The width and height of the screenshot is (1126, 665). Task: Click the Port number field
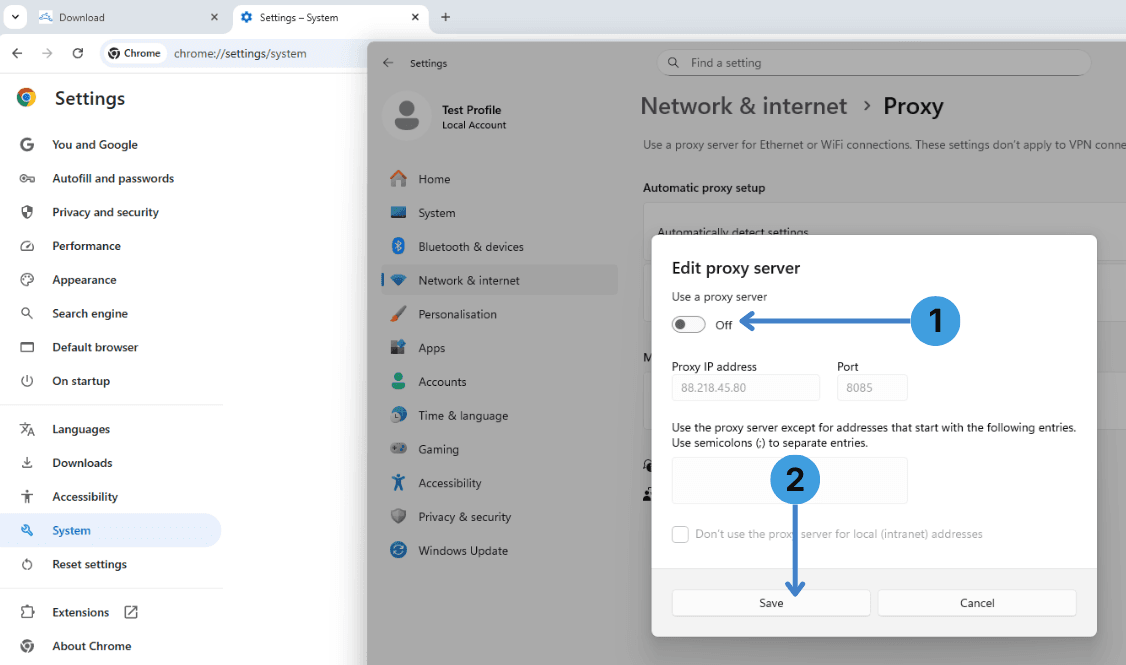(x=872, y=388)
